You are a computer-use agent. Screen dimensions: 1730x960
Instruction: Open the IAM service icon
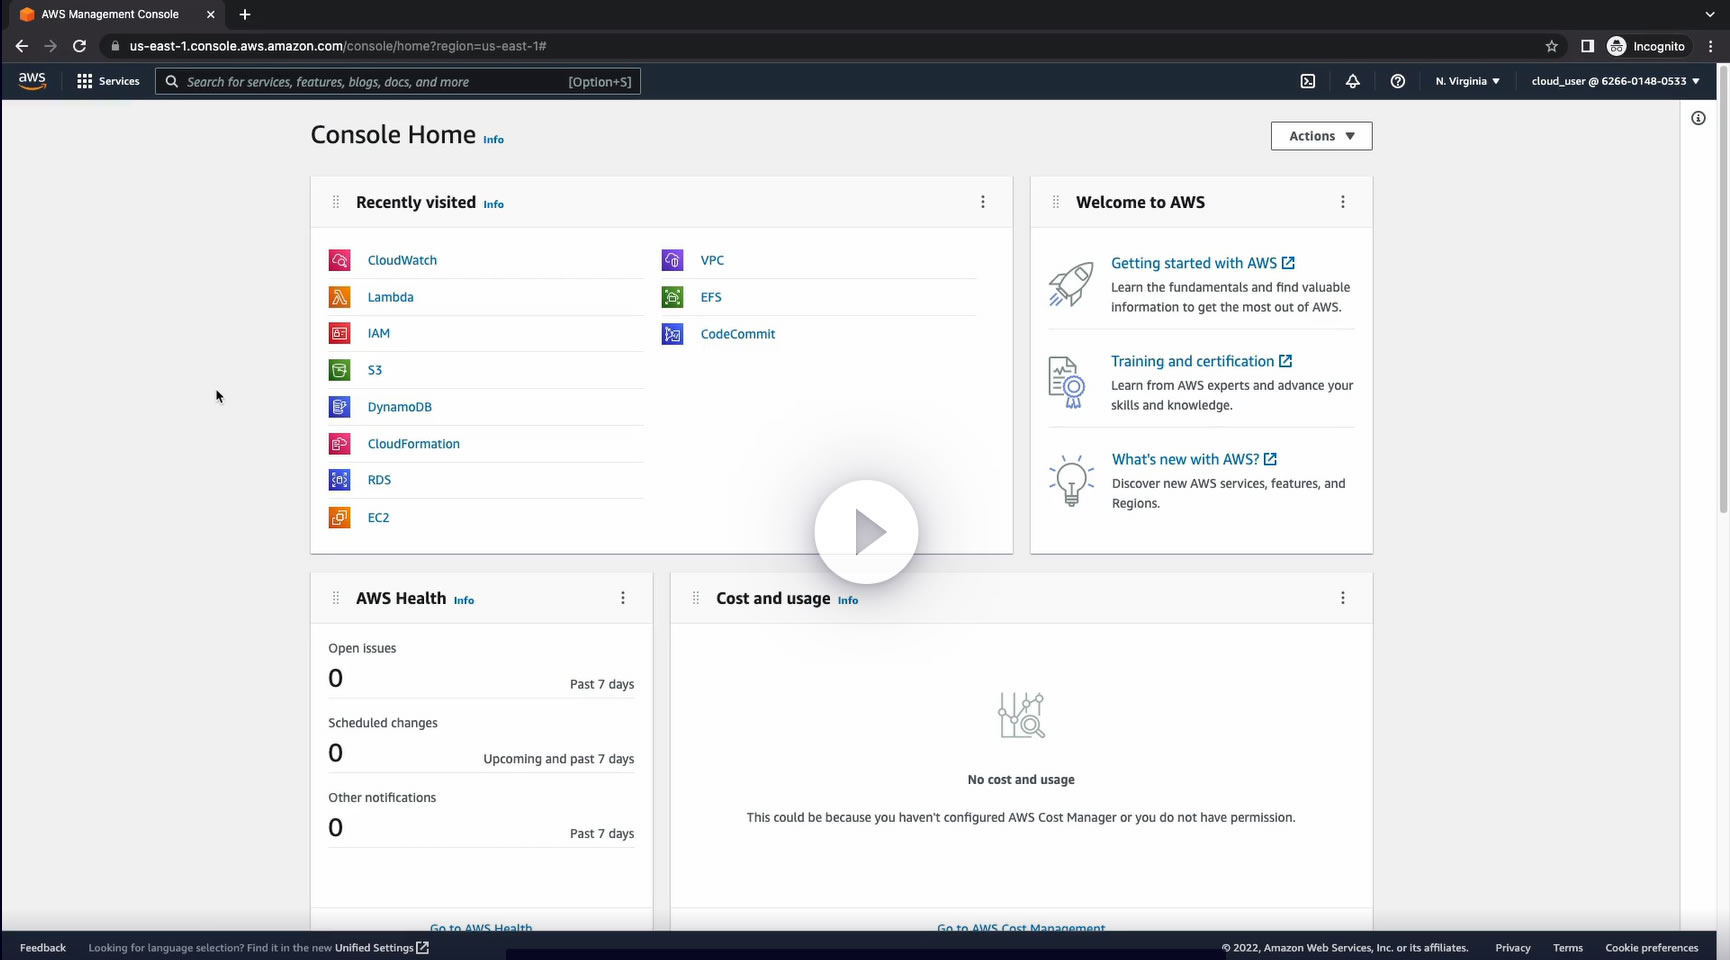coord(340,333)
